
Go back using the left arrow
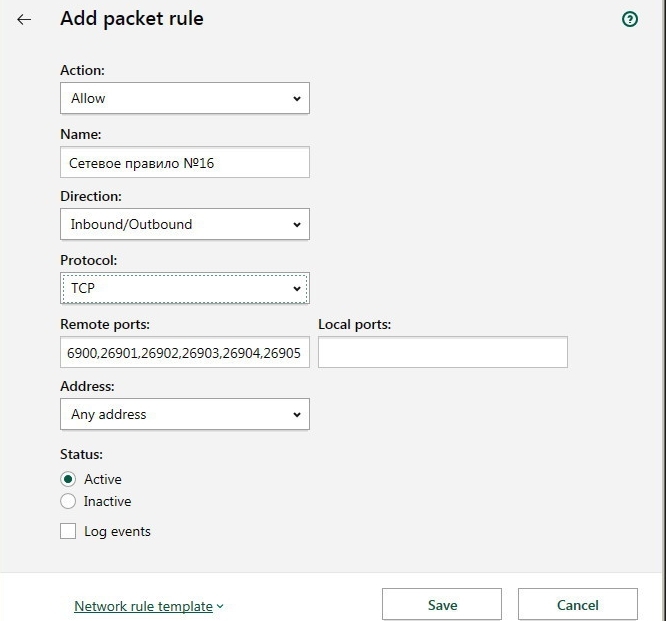tap(24, 19)
